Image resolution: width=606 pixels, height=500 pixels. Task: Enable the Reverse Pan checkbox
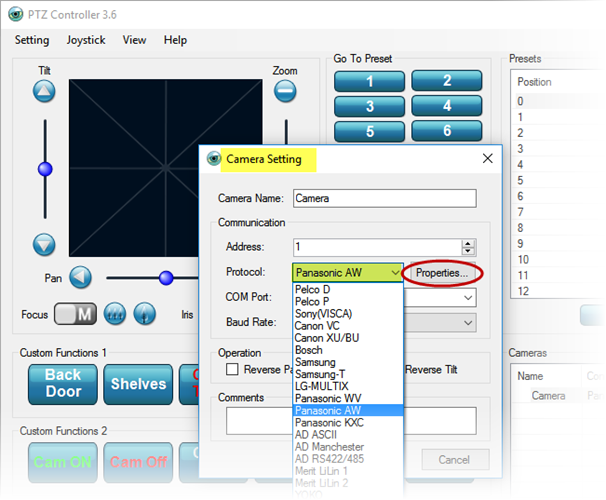coord(232,369)
